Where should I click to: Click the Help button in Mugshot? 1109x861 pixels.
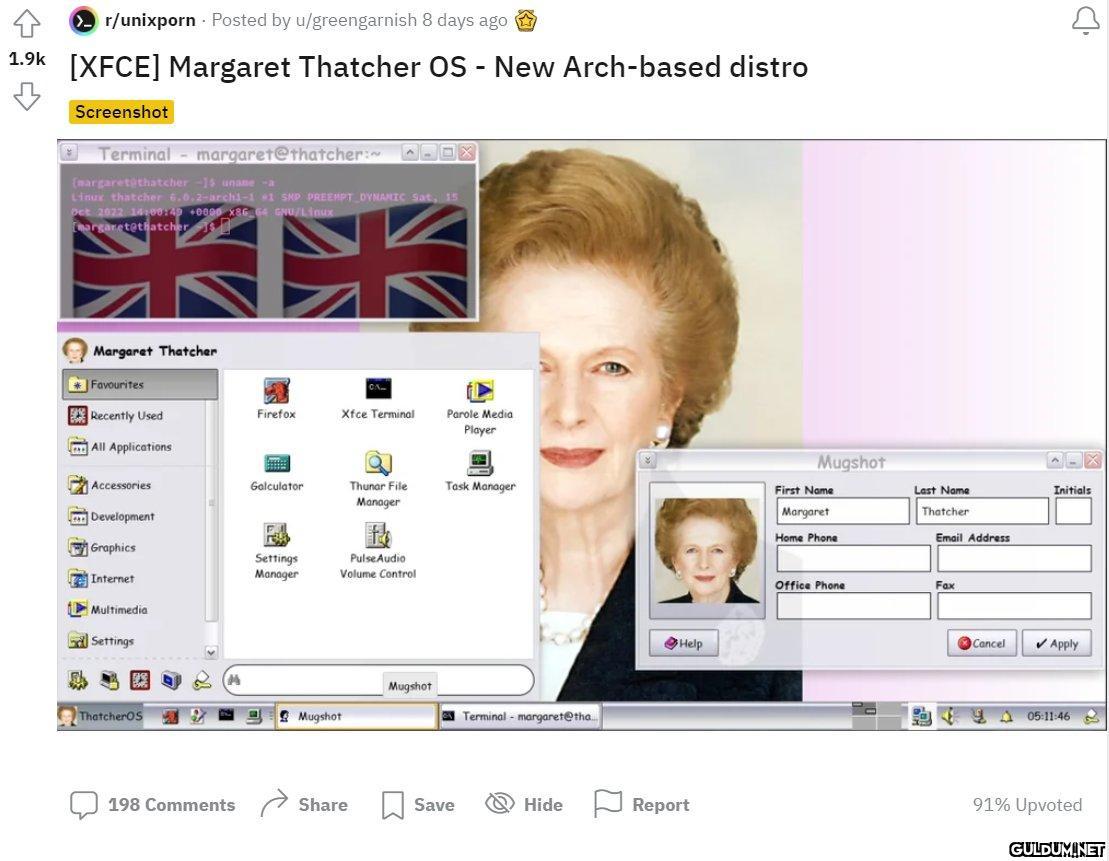[x=684, y=643]
